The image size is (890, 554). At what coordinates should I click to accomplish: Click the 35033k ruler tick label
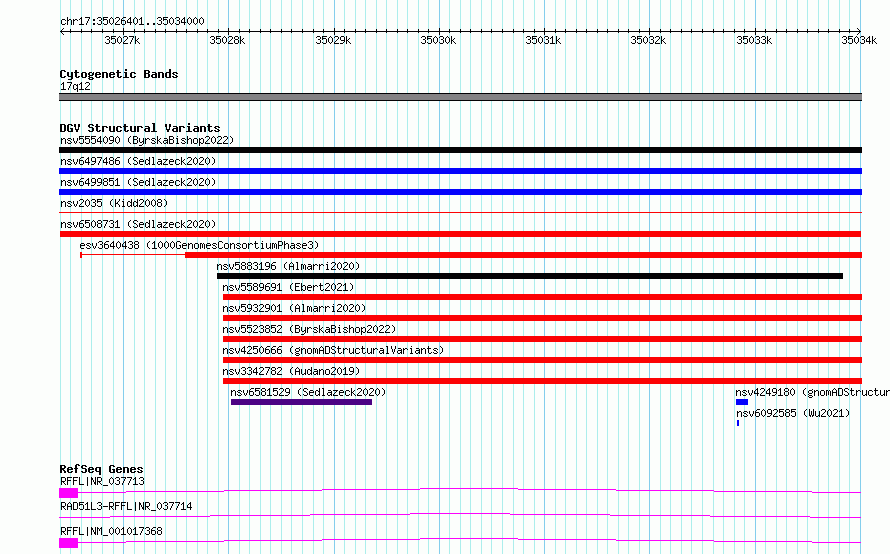754,40
